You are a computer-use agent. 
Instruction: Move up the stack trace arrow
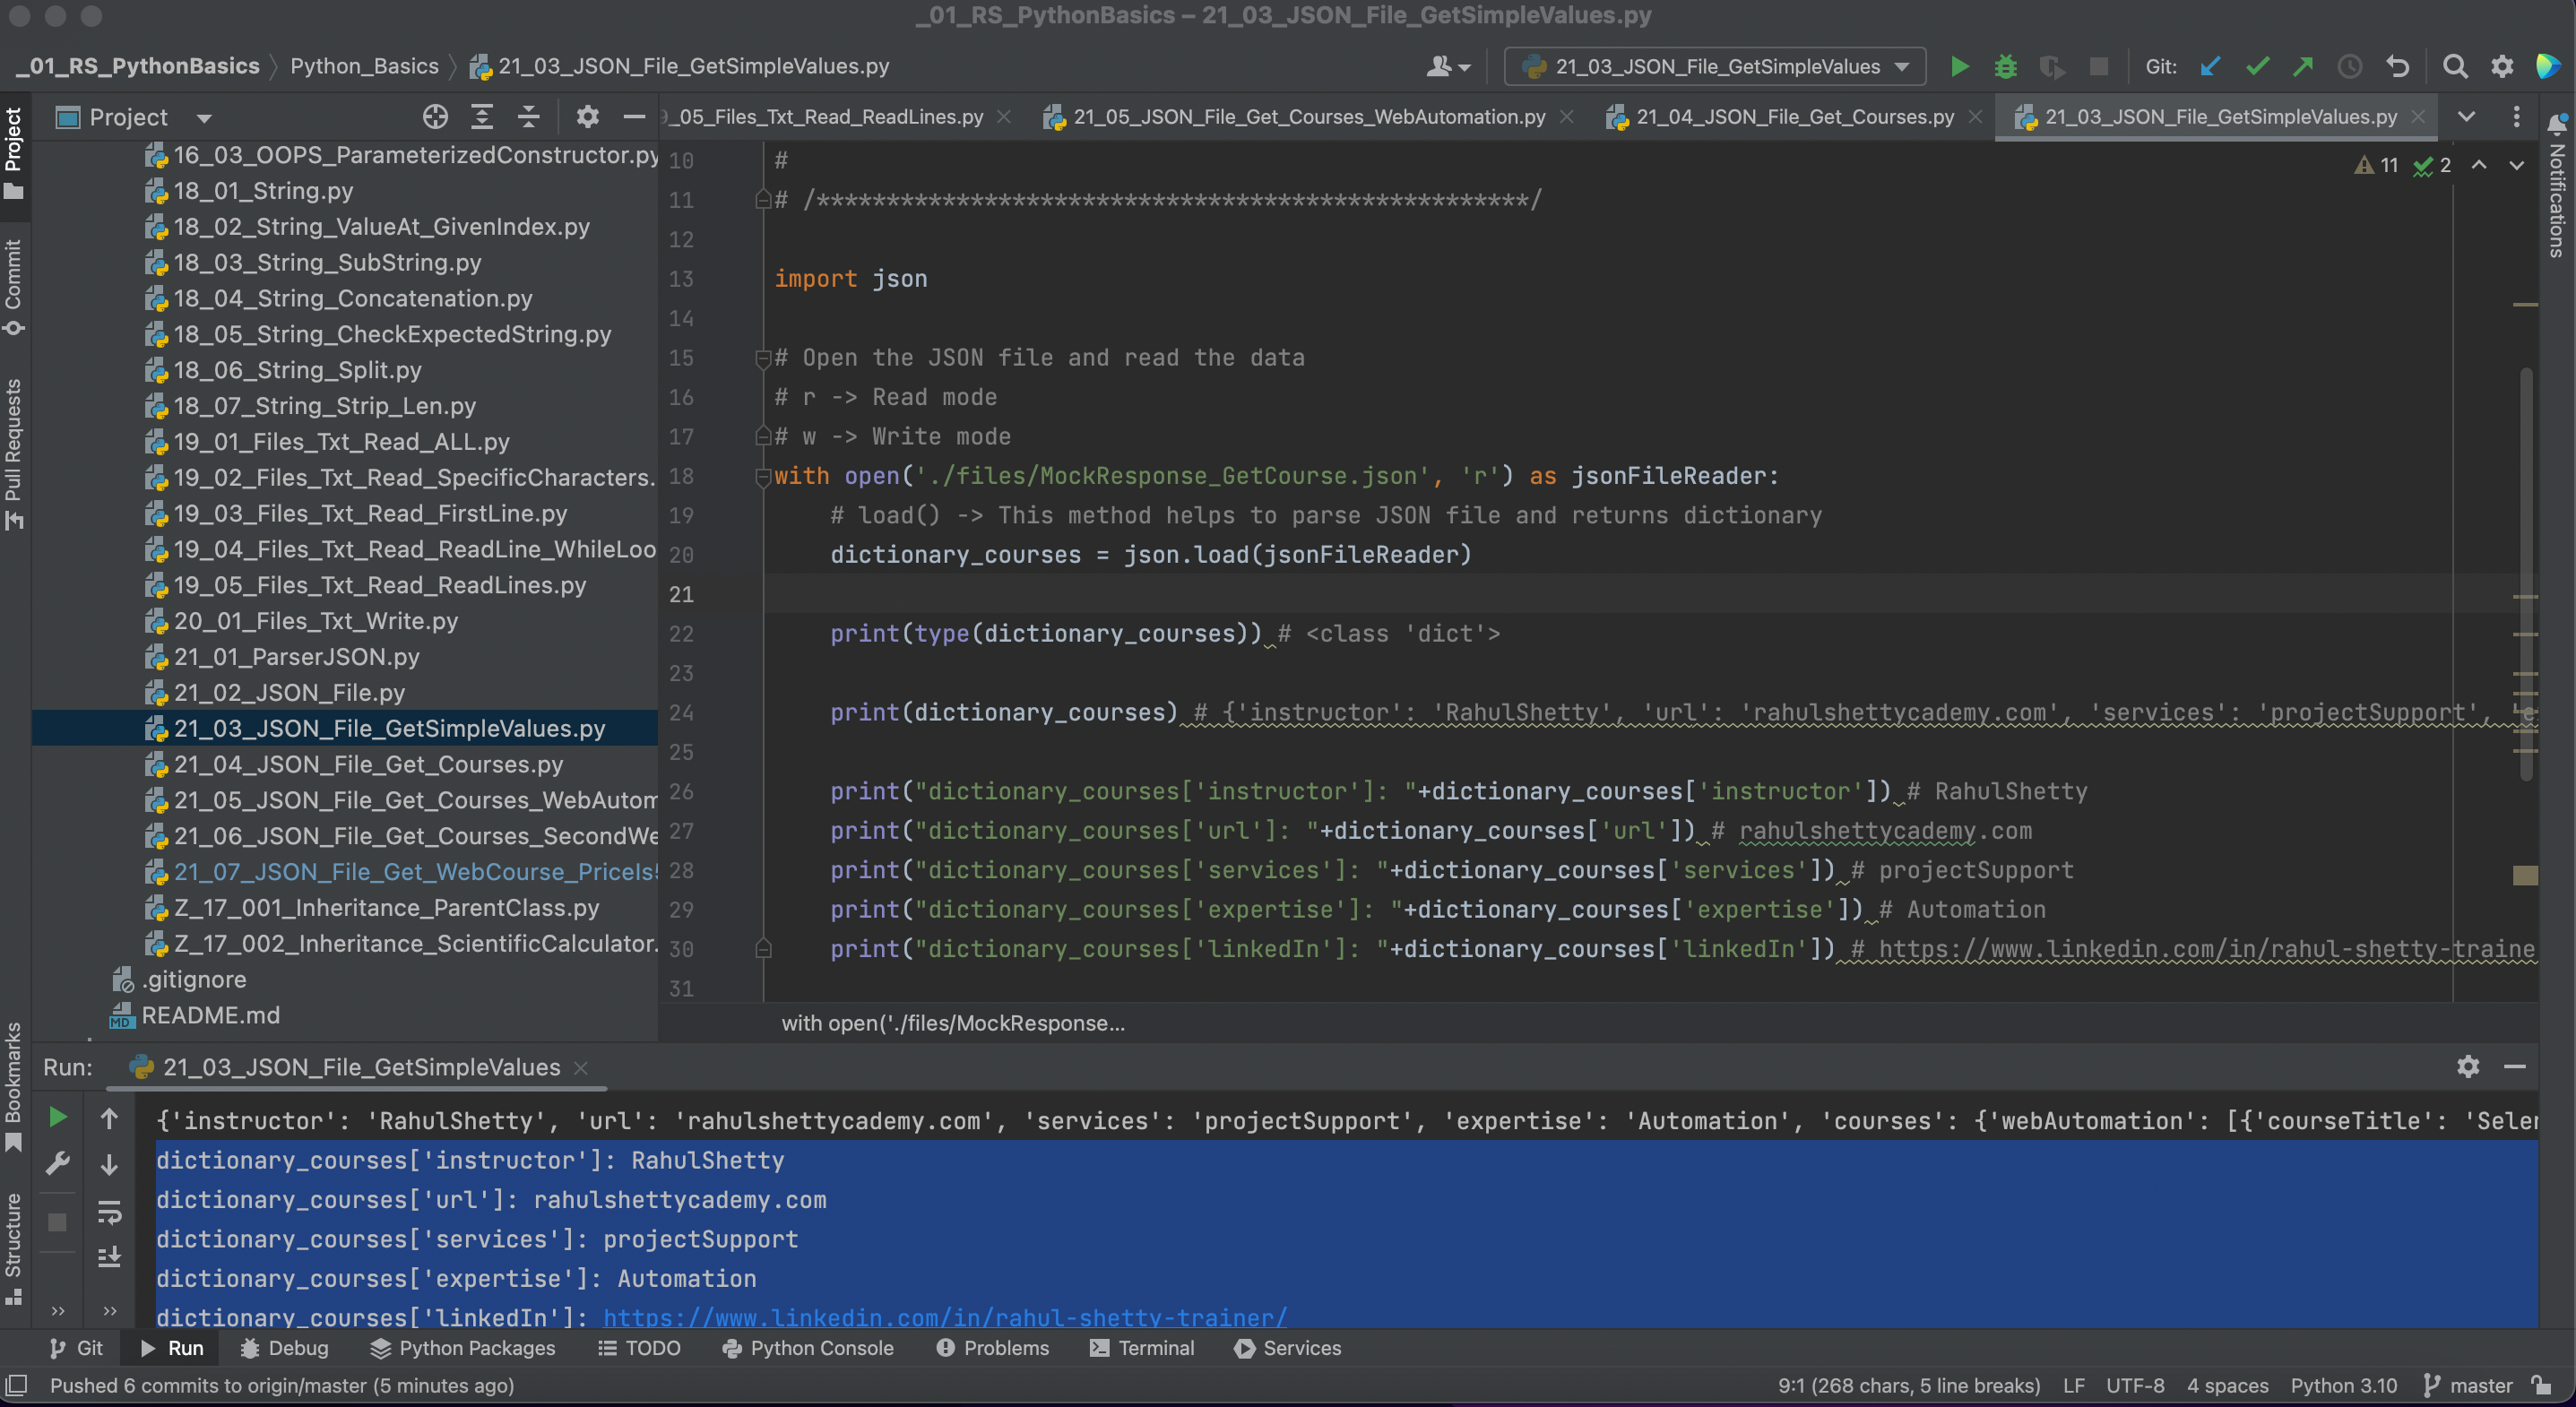[109, 1118]
